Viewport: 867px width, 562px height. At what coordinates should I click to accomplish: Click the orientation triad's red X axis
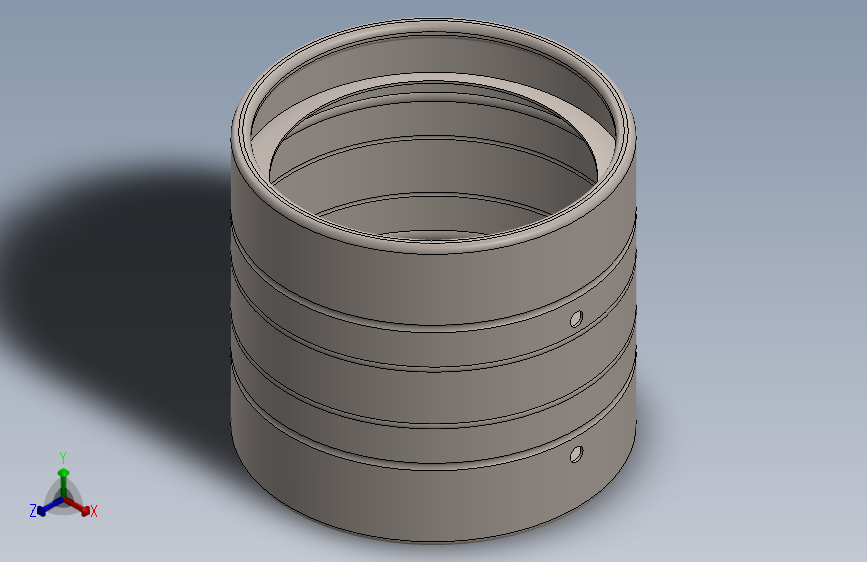tap(77, 506)
